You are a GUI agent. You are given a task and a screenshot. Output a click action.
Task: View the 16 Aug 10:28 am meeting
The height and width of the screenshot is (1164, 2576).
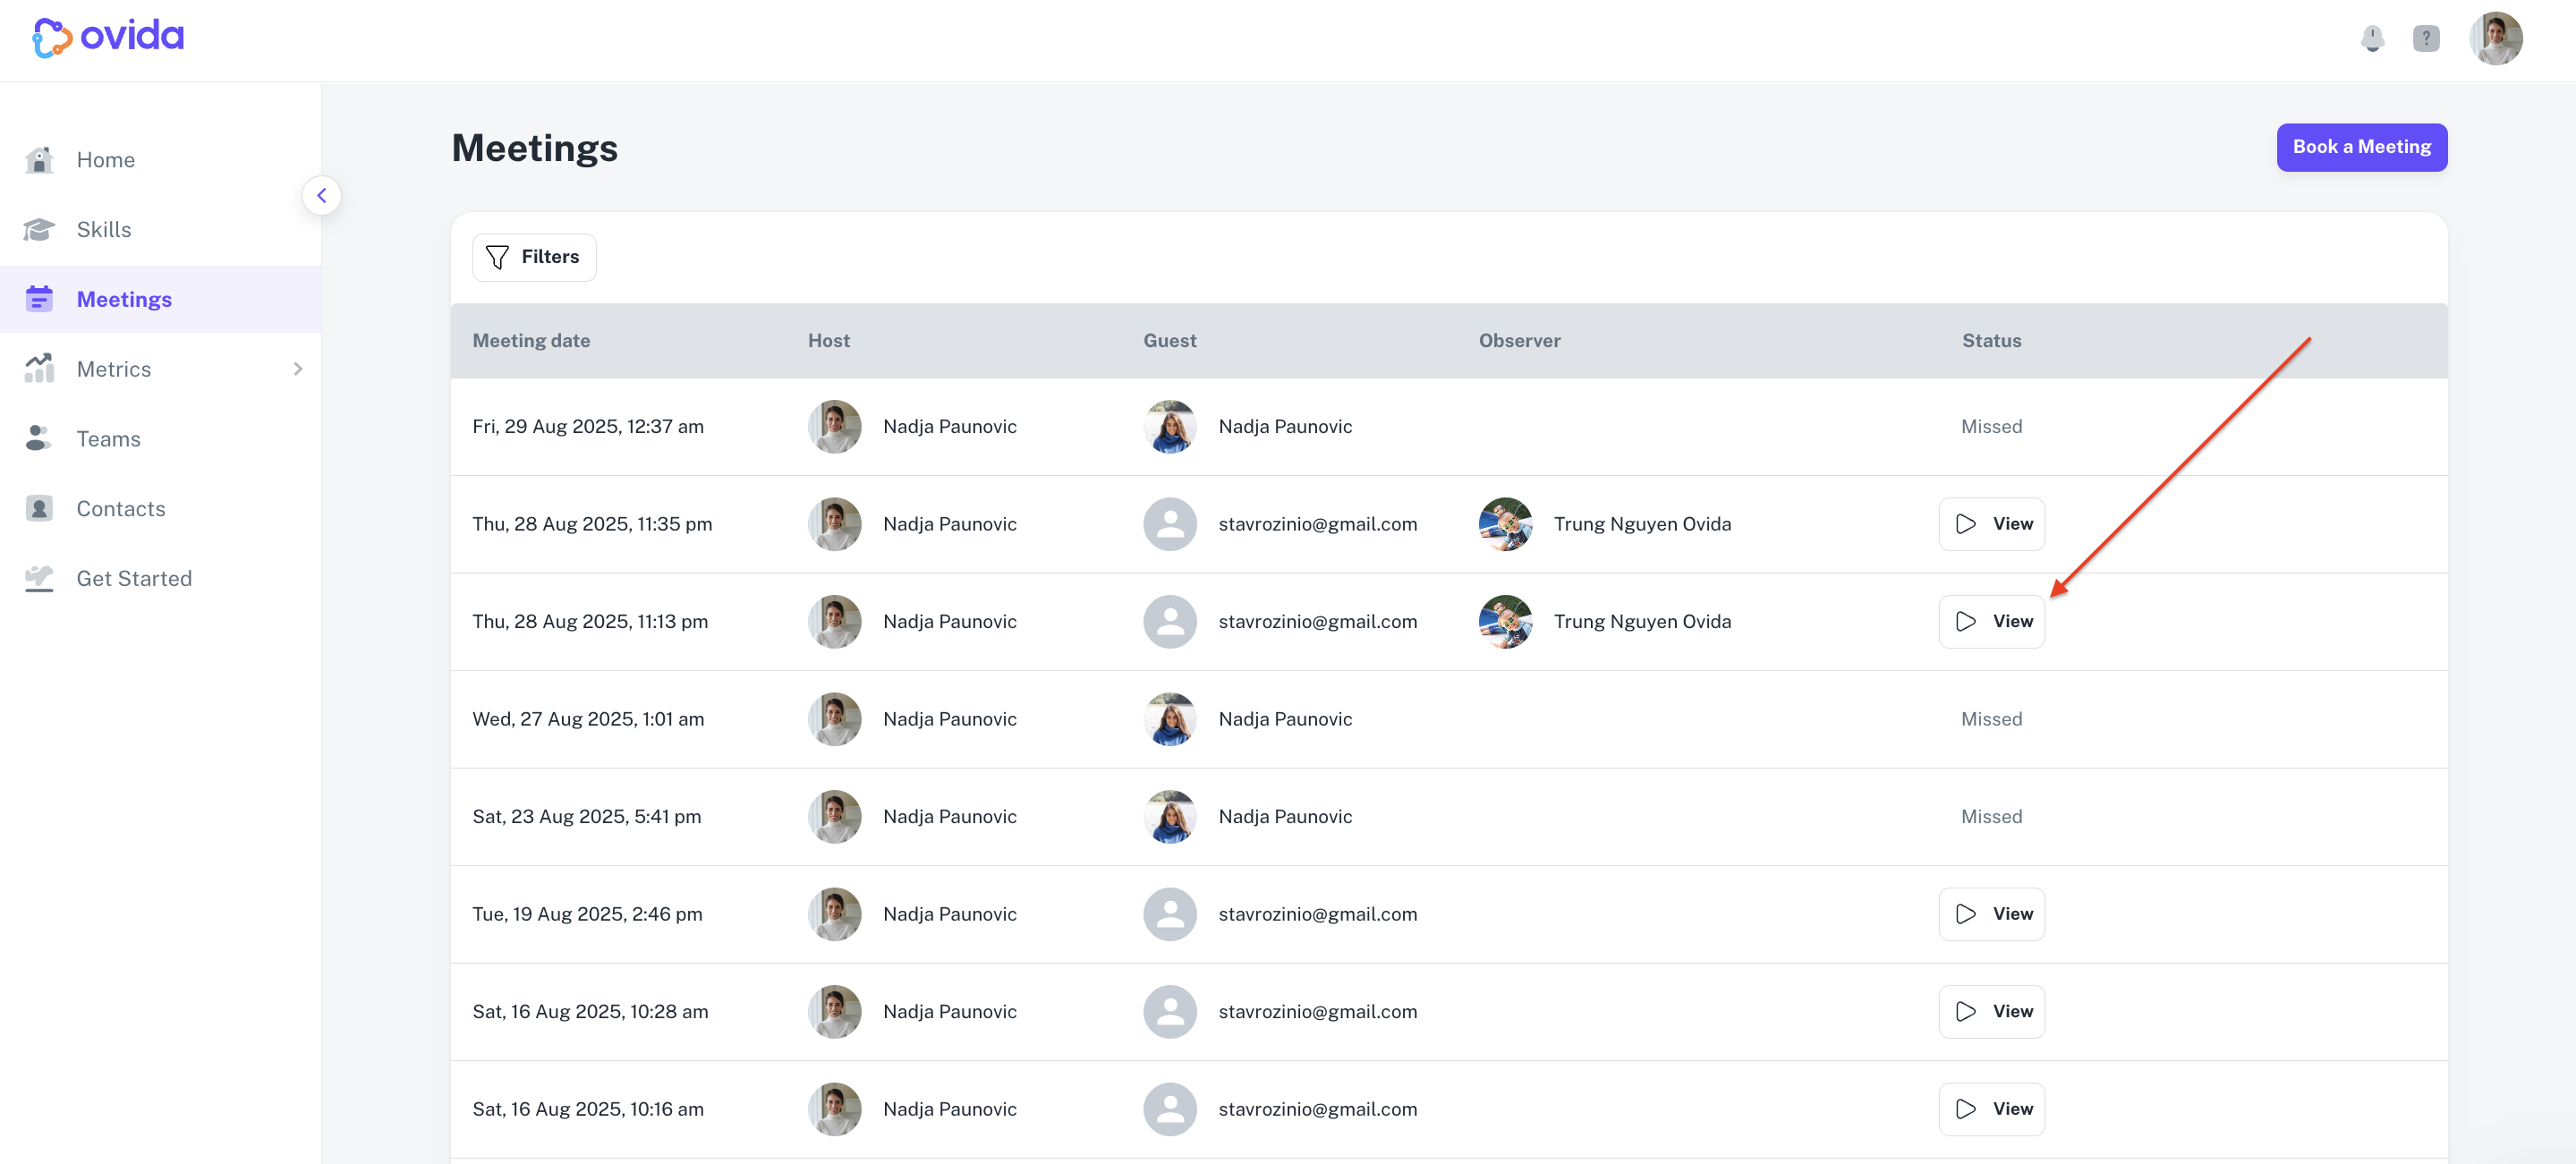[x=1991, y=1012]
